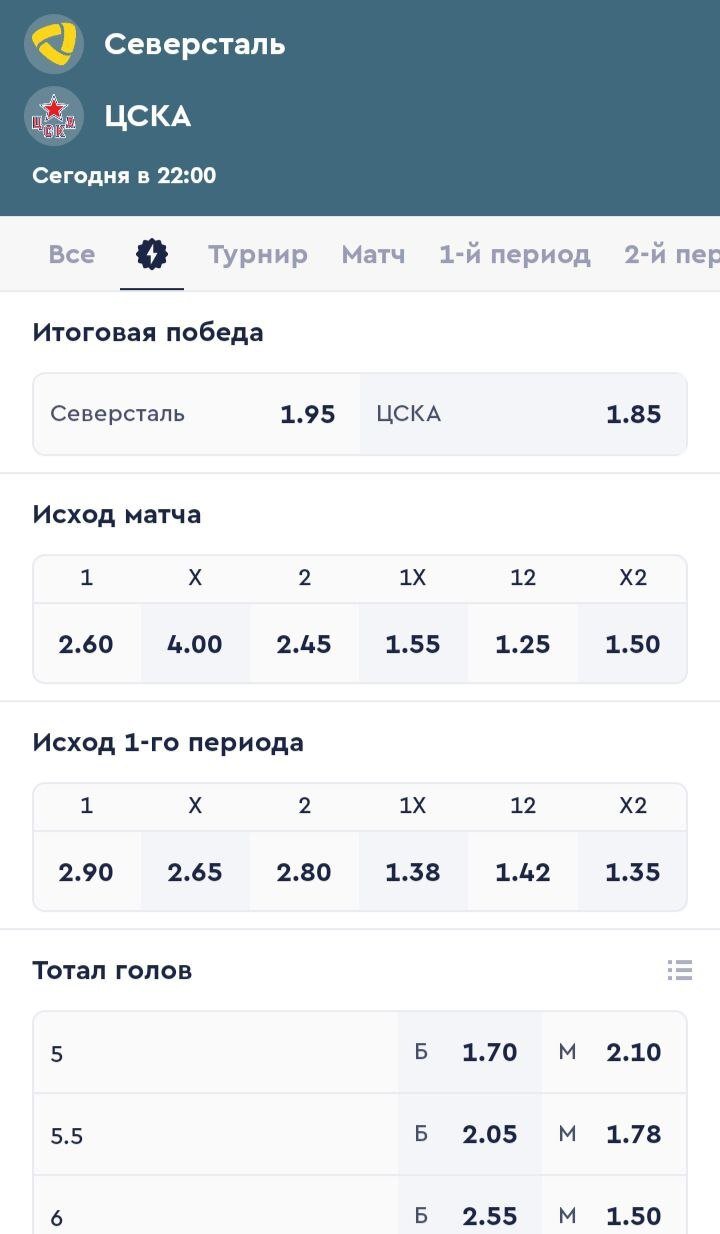Pick total over 6 at 2.55
The image size is (720, 1234).
point(470,1215)
